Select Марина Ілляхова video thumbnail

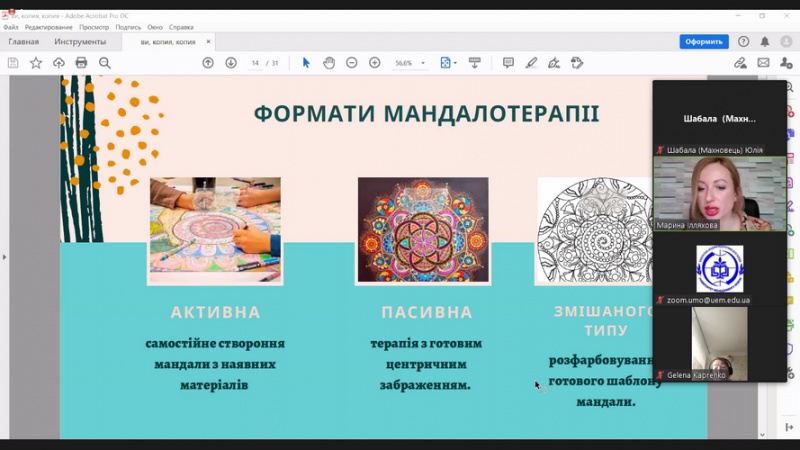point(719,194)
